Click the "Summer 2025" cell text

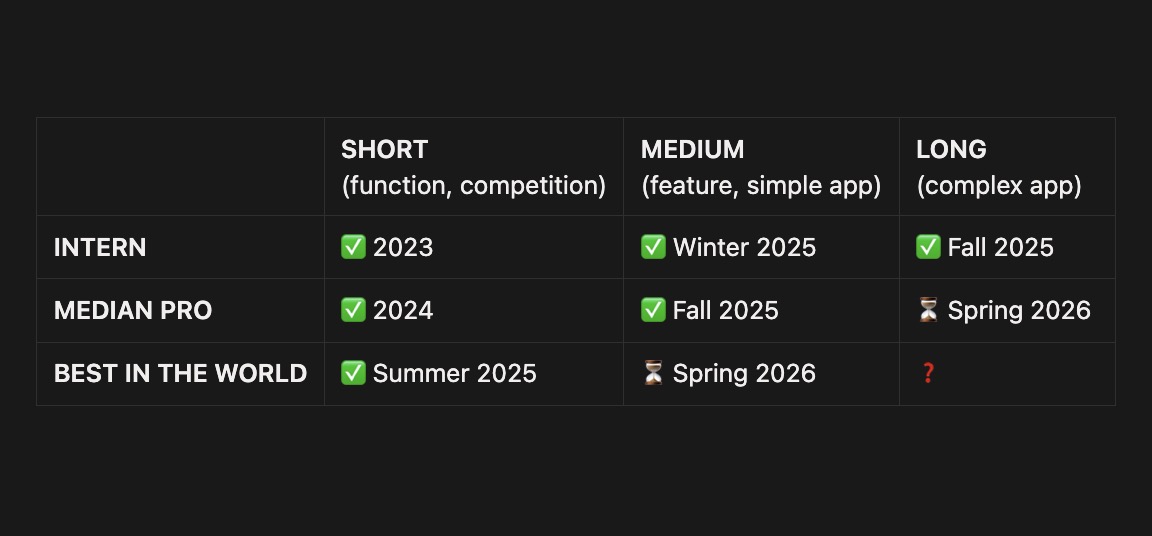pos(454,374)
